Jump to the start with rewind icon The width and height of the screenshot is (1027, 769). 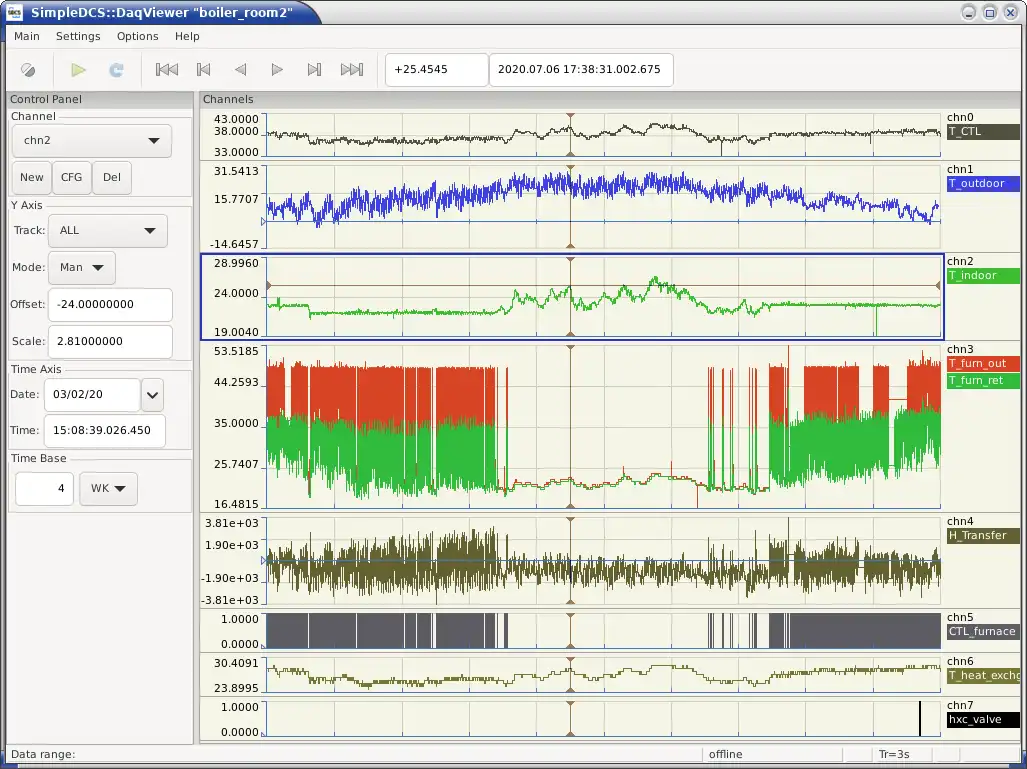coord(167,70)
